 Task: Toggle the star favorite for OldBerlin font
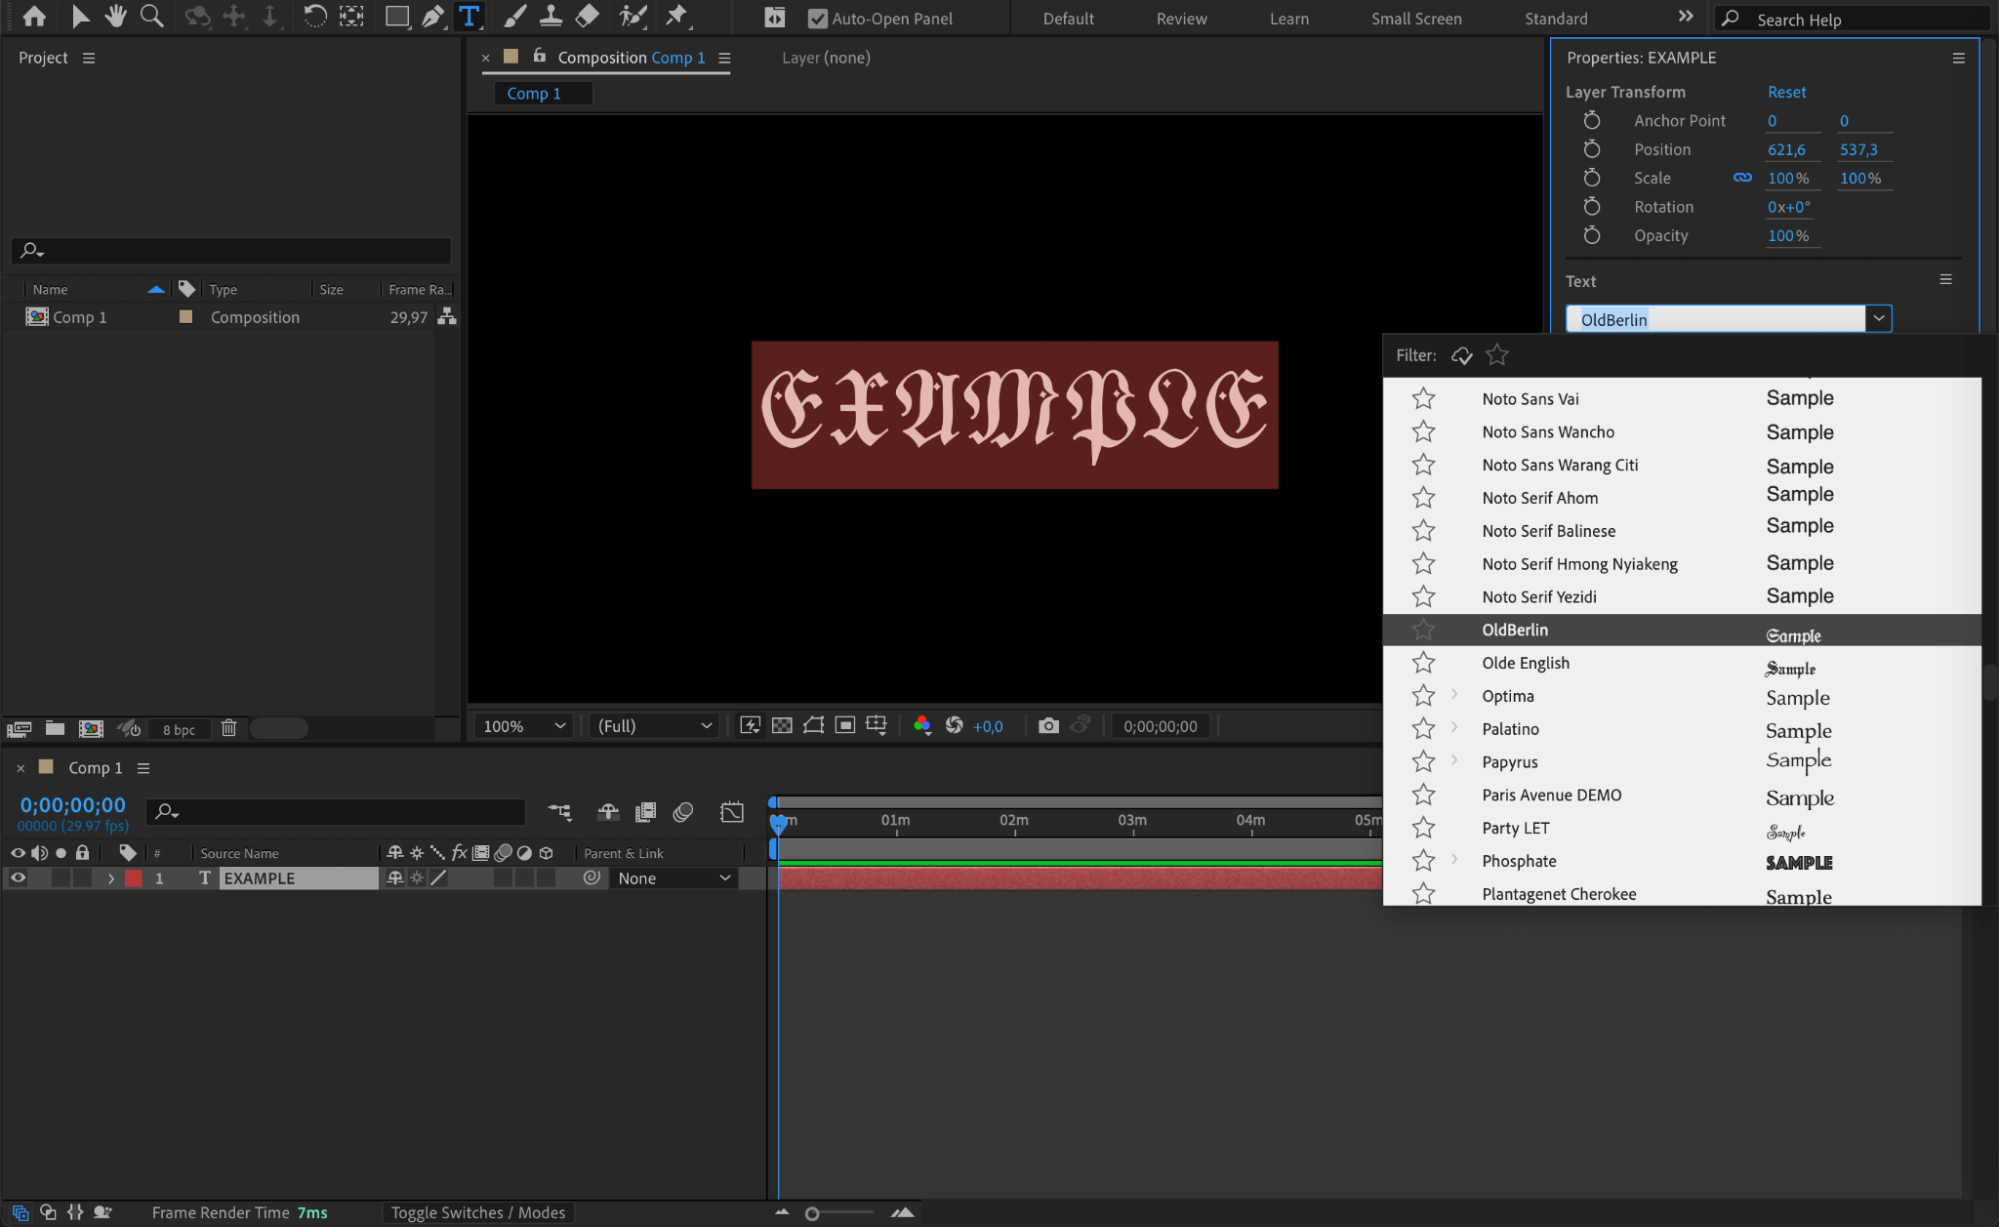(x=1424, y=630)
